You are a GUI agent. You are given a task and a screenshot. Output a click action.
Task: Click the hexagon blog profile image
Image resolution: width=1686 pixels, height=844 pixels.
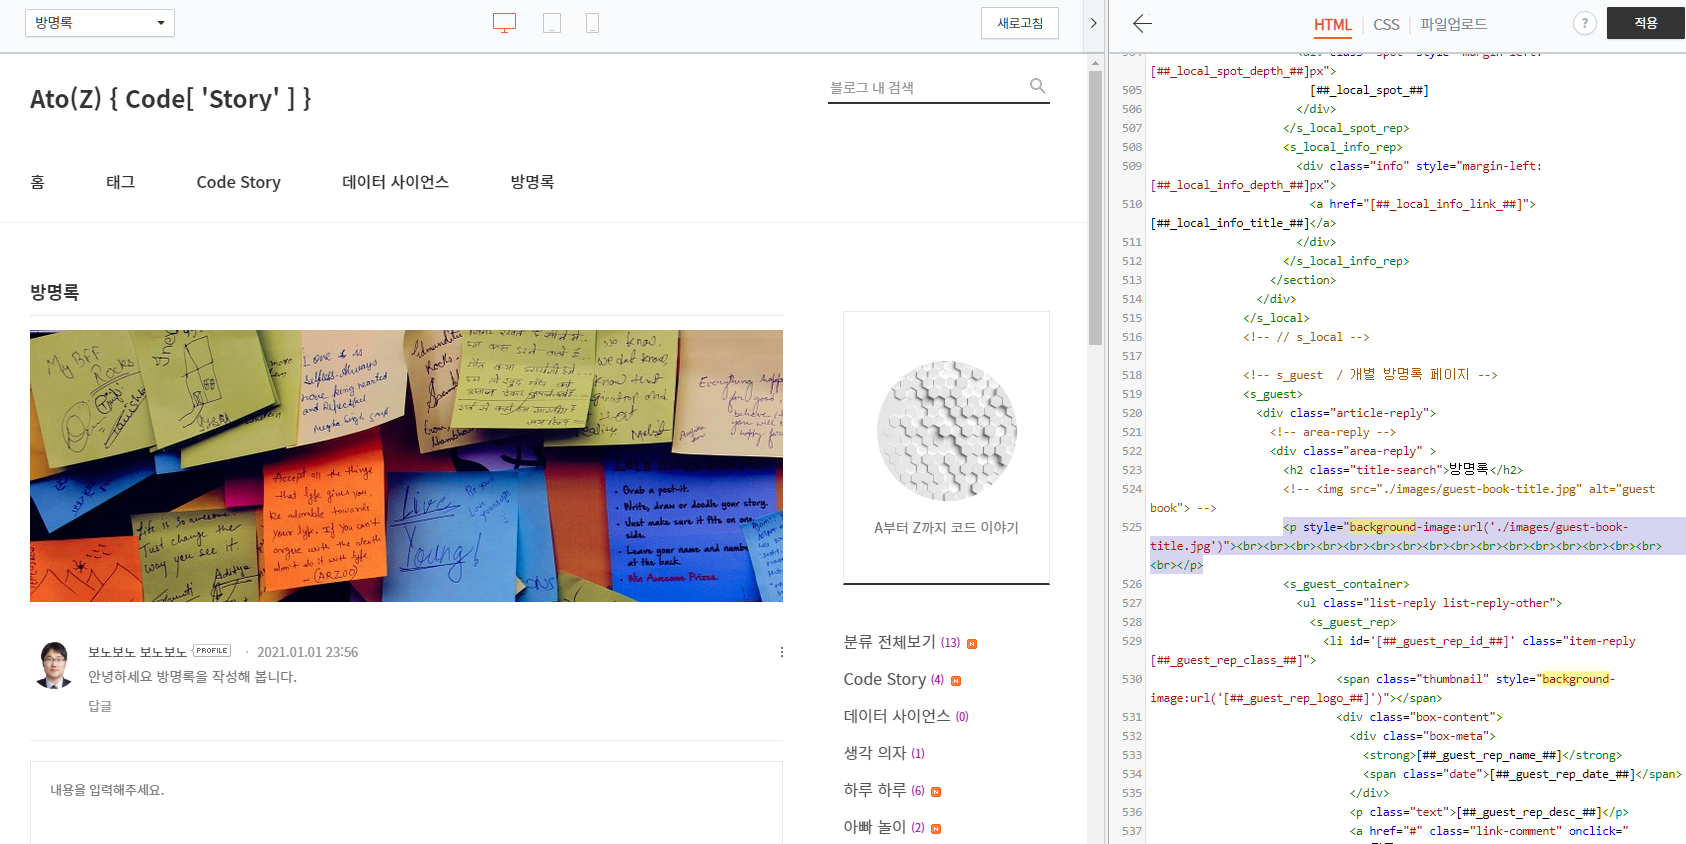946,431
